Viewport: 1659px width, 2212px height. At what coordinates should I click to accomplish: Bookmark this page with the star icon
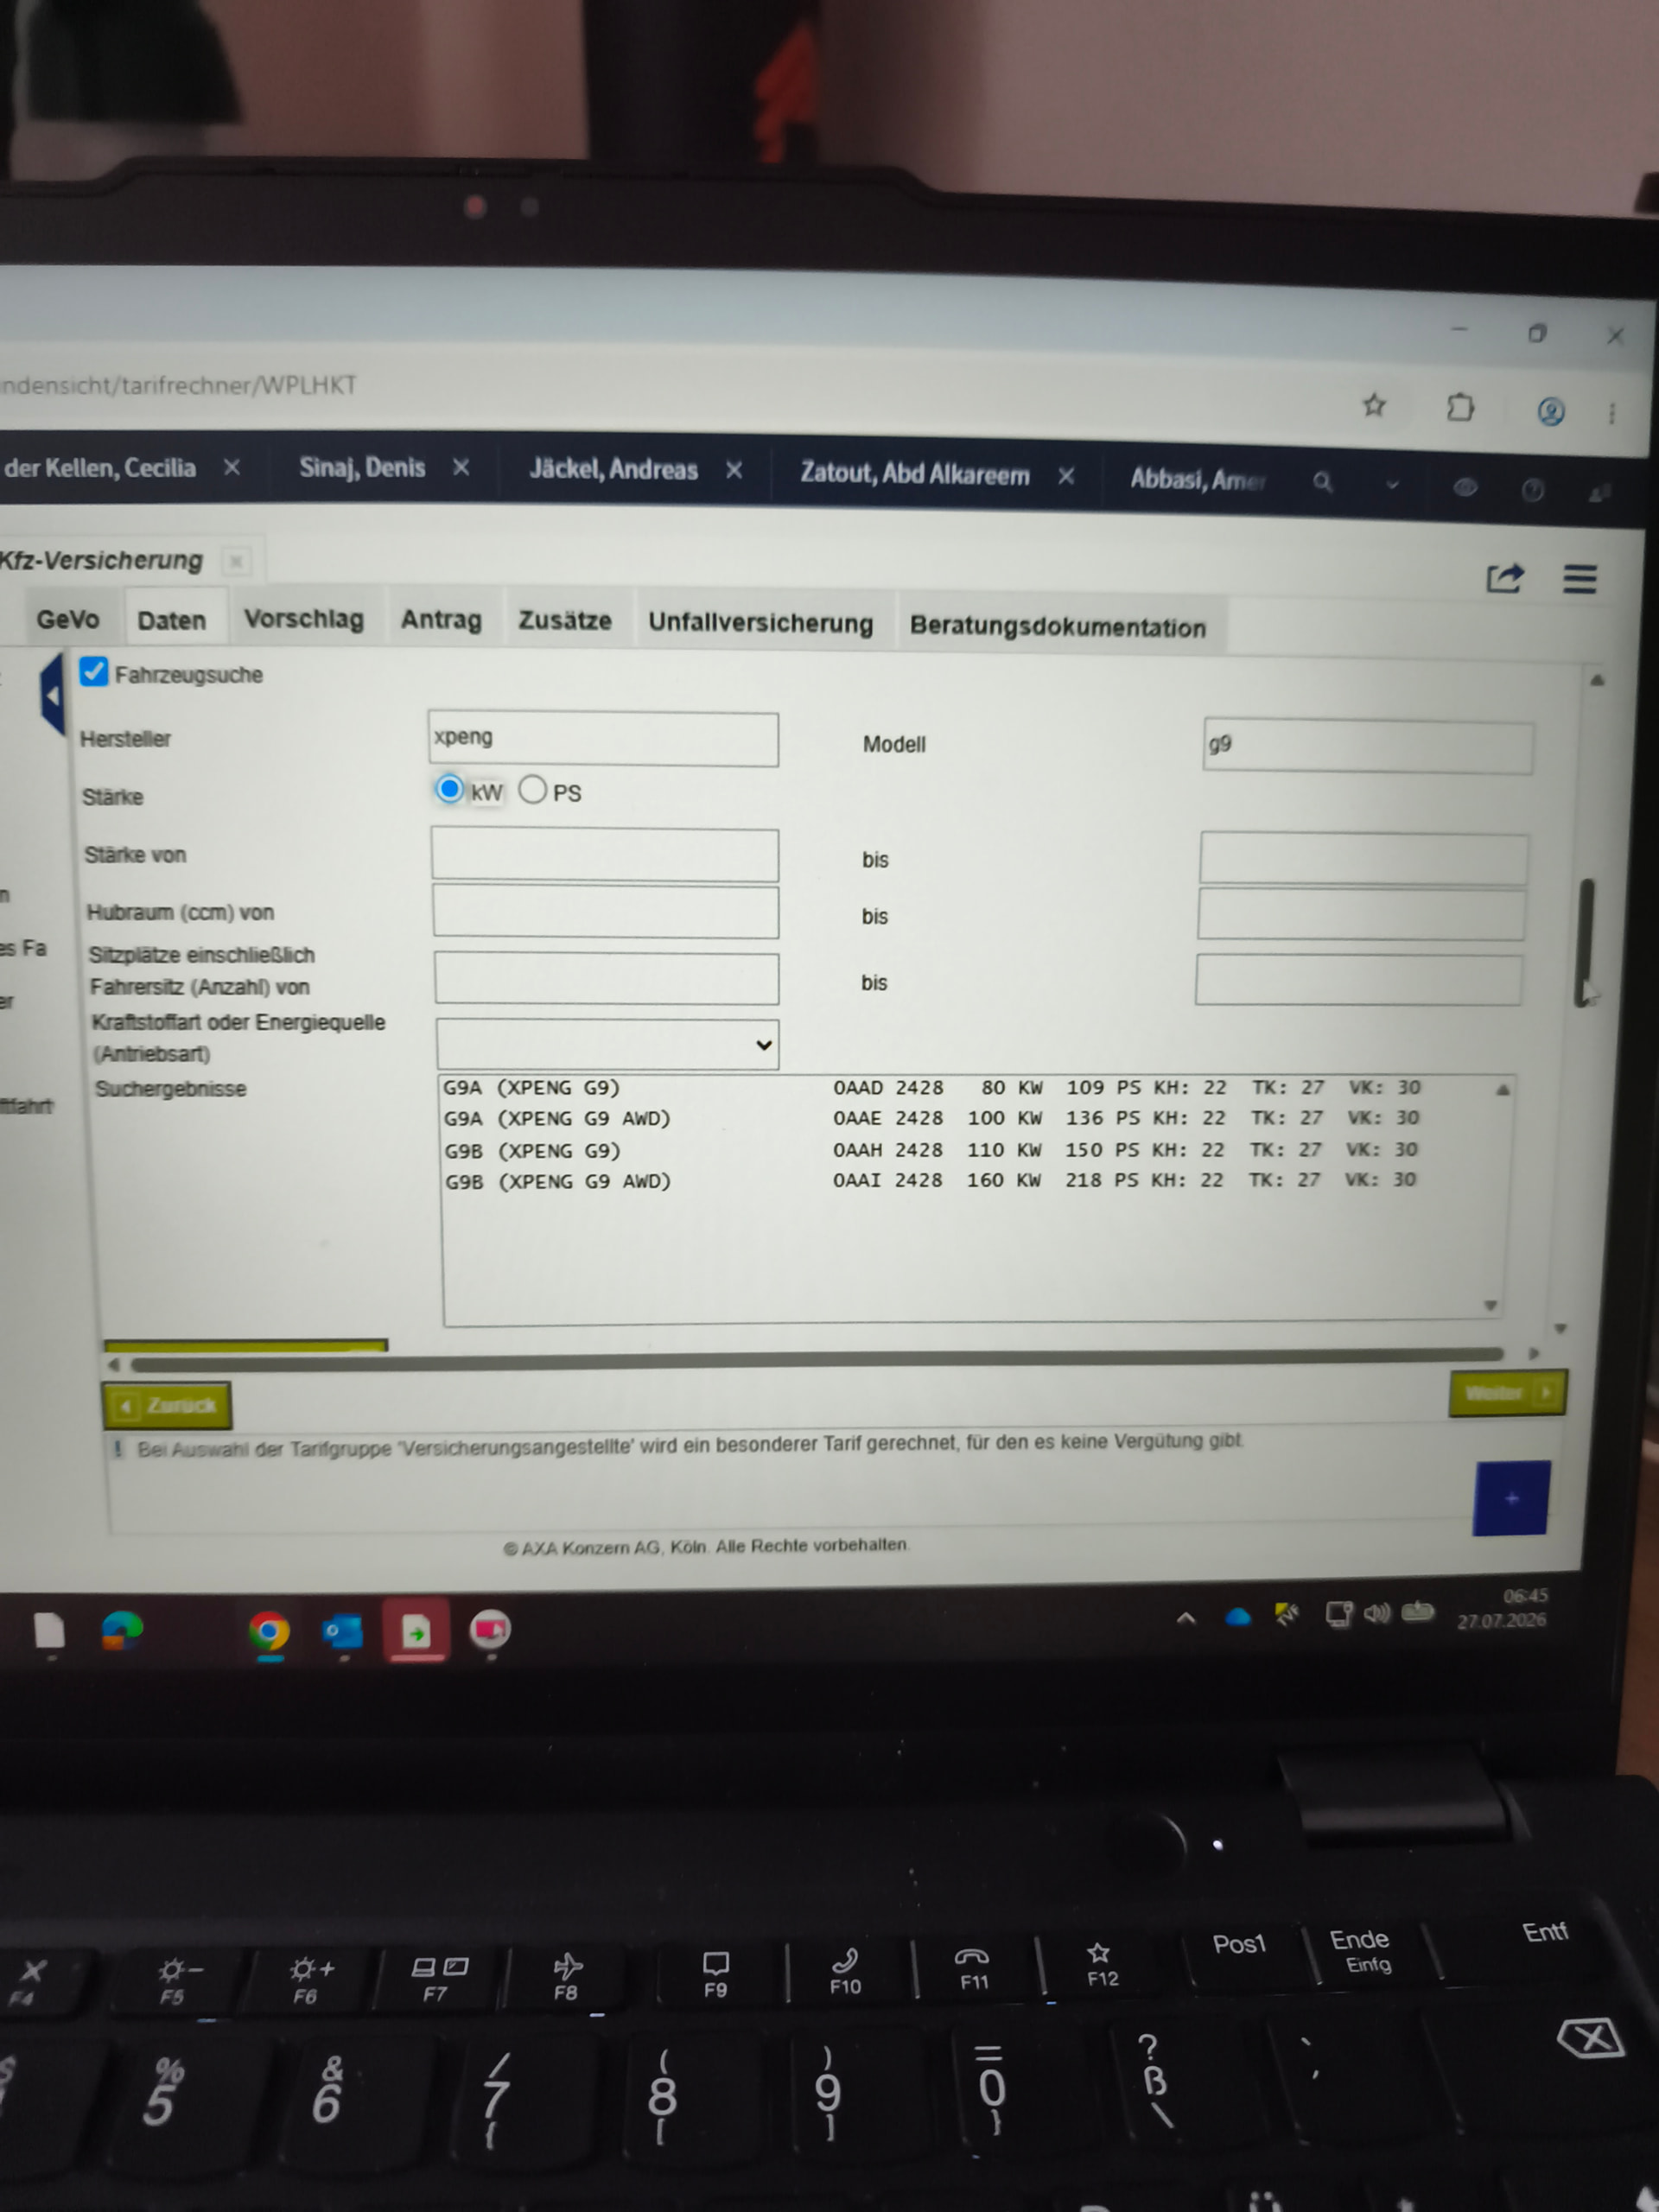[x=1374, y=405]
